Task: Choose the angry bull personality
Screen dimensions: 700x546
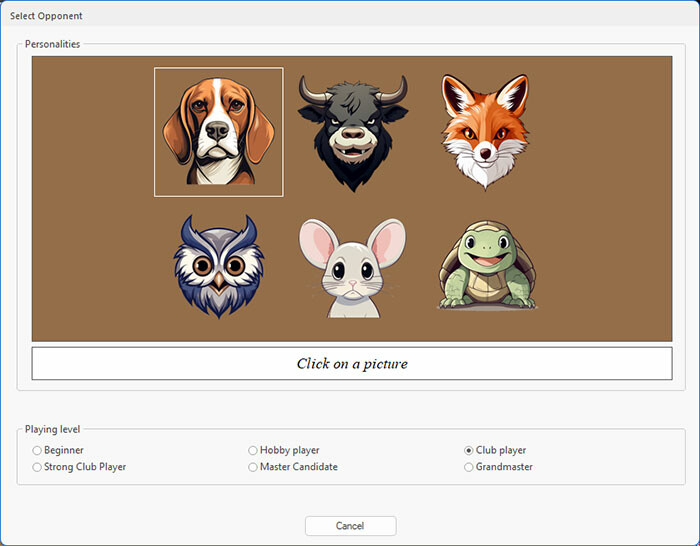Action: pyautogui.click(x=352, y=132)
